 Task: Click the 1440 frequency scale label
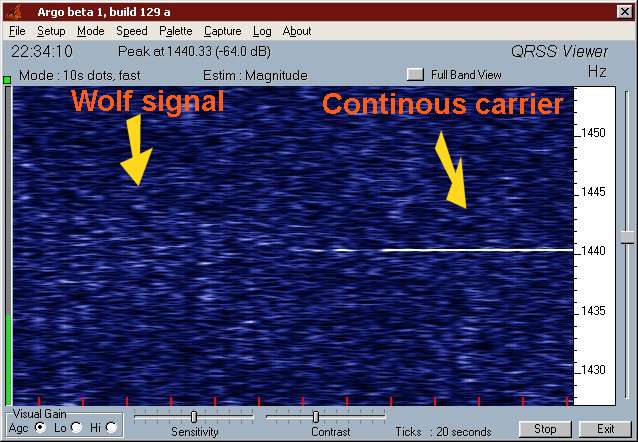point(593,251)
